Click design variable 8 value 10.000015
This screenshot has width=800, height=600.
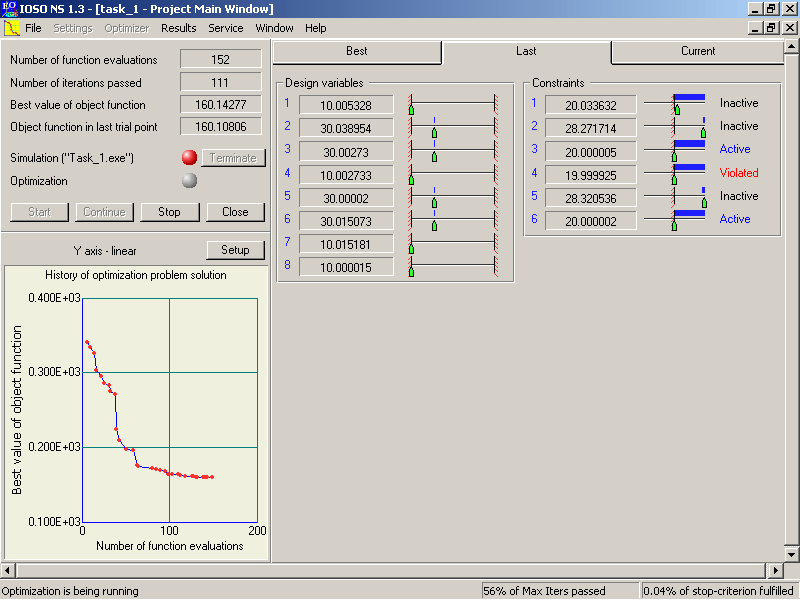pos(346,267)
